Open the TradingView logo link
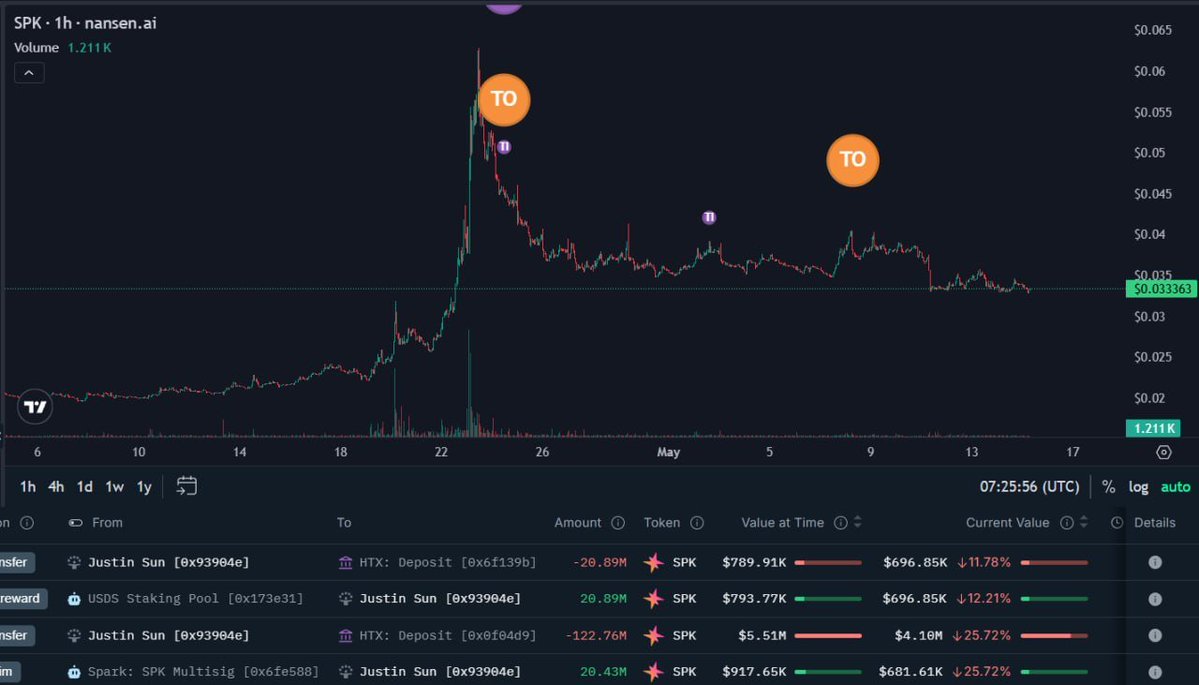This screenshot has width=1199, height=685. click(x=35, y=407)
